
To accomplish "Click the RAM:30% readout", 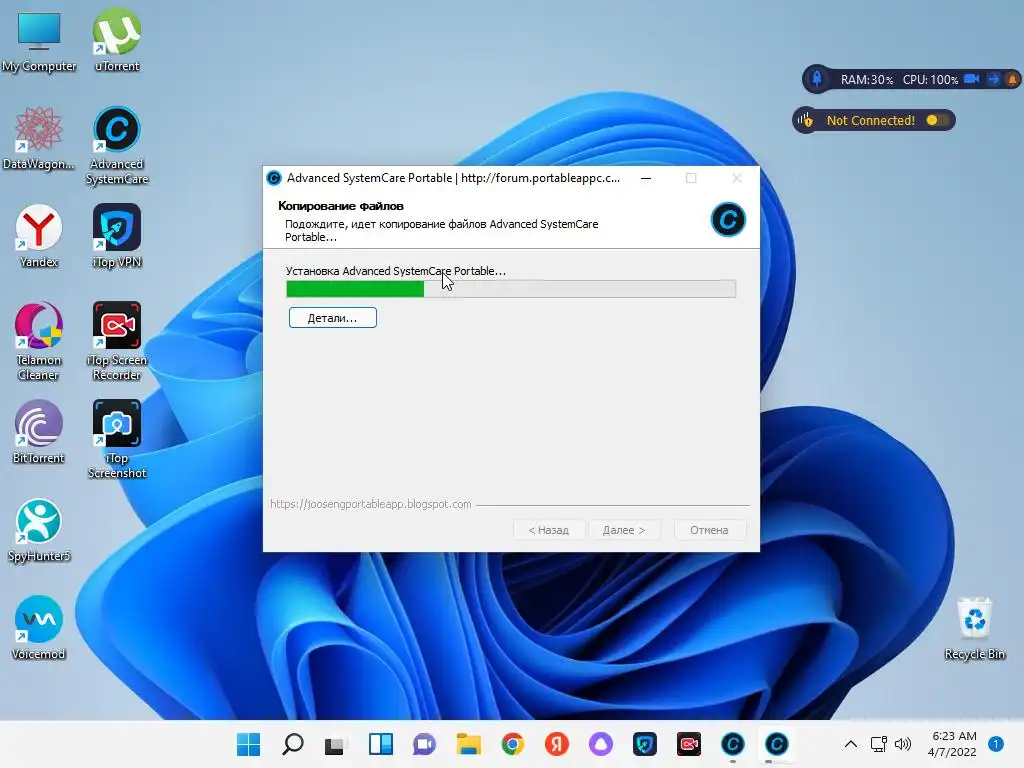I will click(867, 80).
